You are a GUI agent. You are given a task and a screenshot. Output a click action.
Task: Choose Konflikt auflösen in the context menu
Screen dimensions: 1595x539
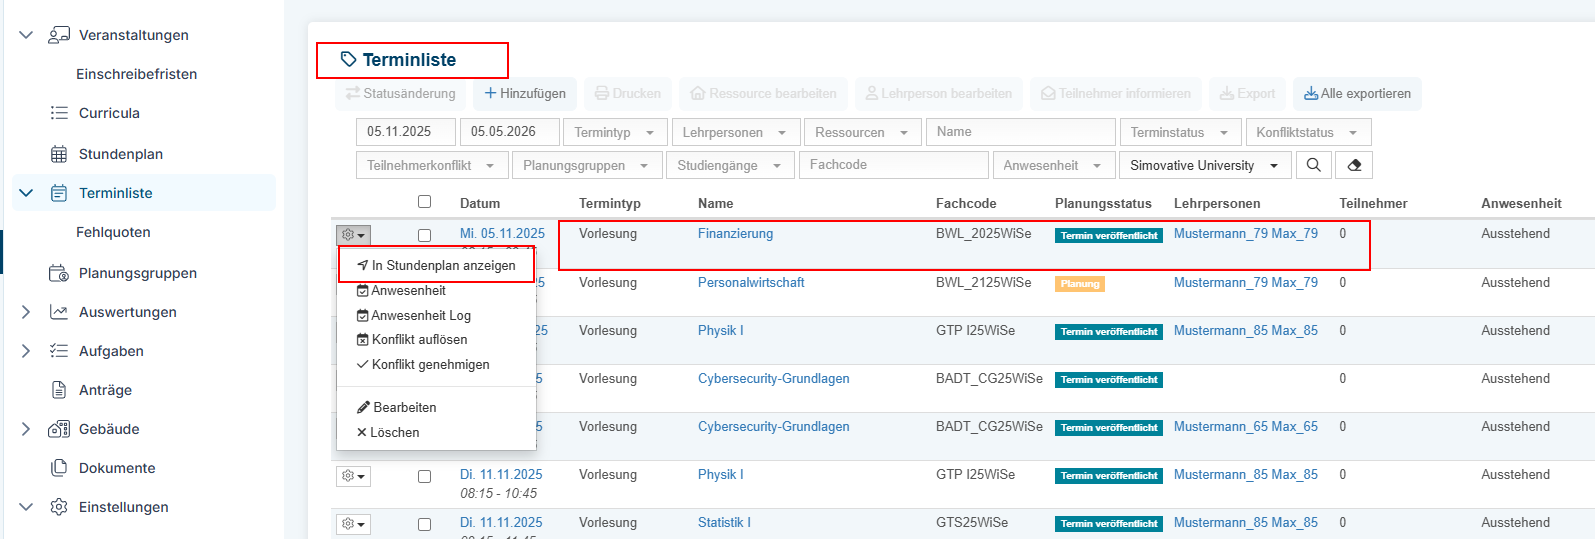tap(412, 340)
